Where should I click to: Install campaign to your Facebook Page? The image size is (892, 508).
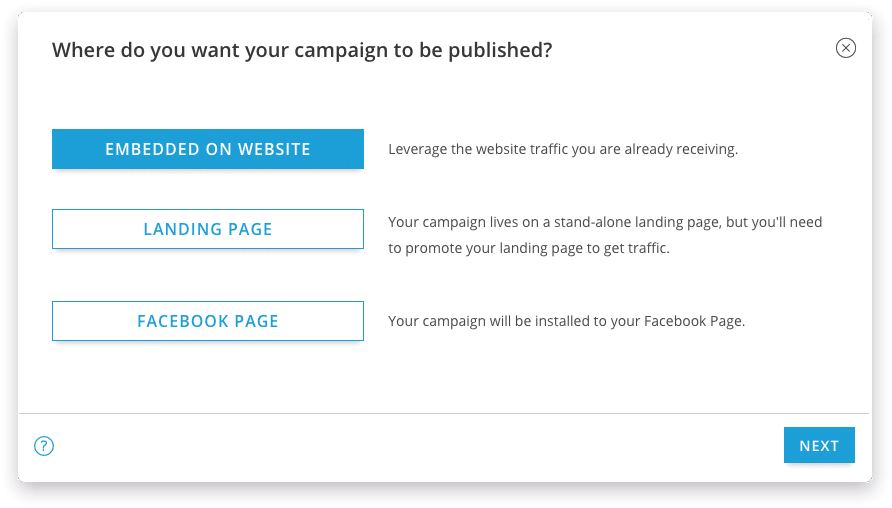click(208, 321)
